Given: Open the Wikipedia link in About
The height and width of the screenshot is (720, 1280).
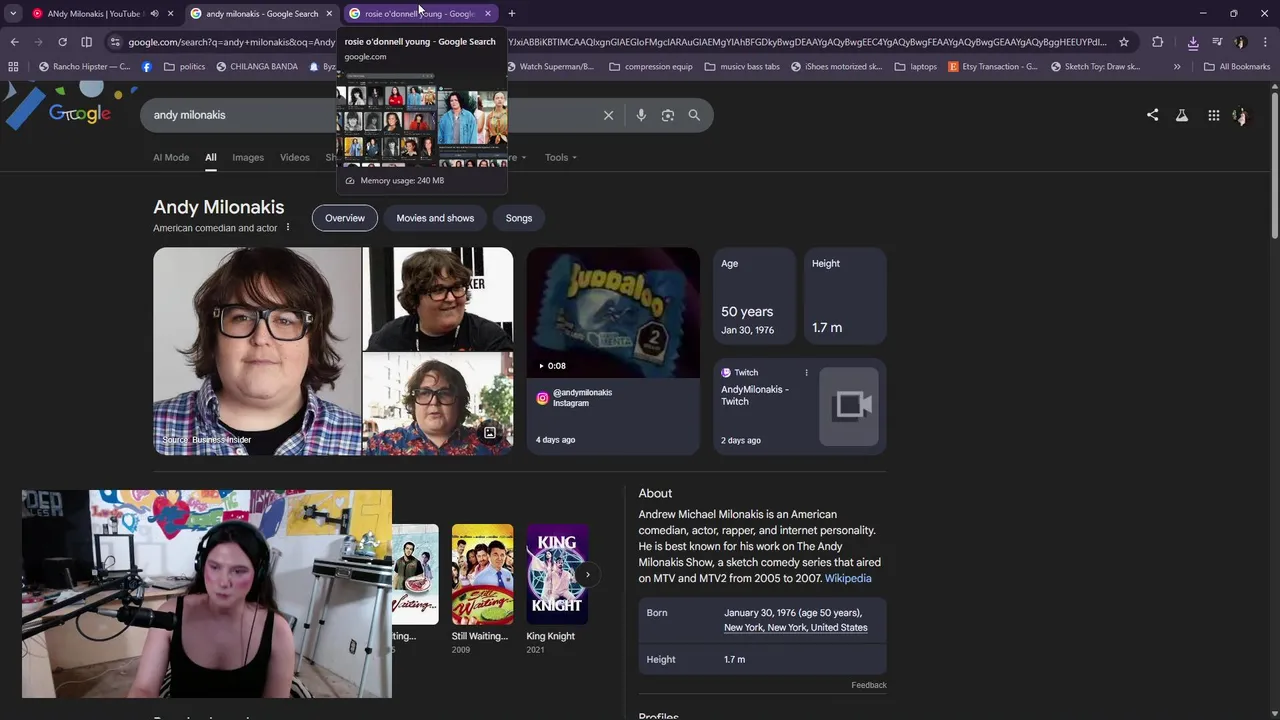Looking at the screenshot, I should (848, 578).
